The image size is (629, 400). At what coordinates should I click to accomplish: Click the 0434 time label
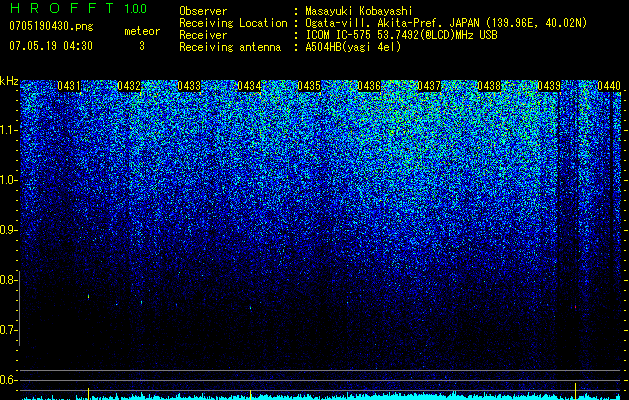(249, 86)
